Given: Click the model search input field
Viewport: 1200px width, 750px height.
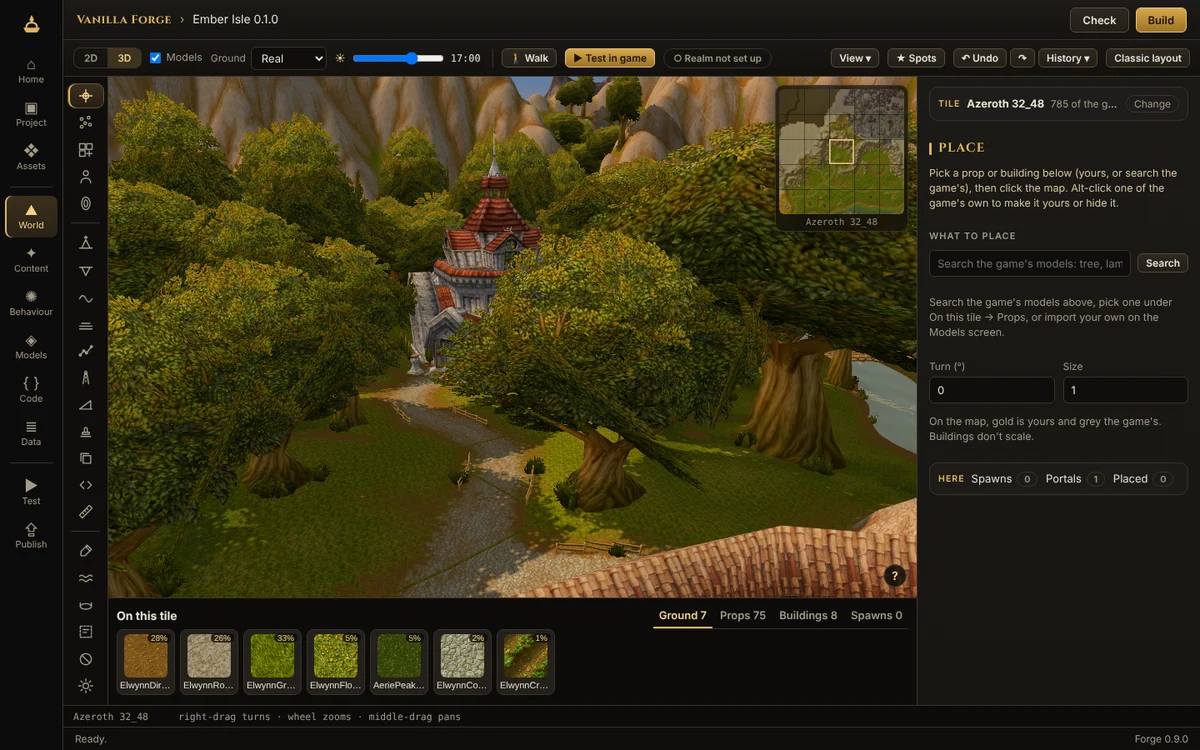Looking at the screenshot, I should pyautogui.click(x=1030, y=263).
